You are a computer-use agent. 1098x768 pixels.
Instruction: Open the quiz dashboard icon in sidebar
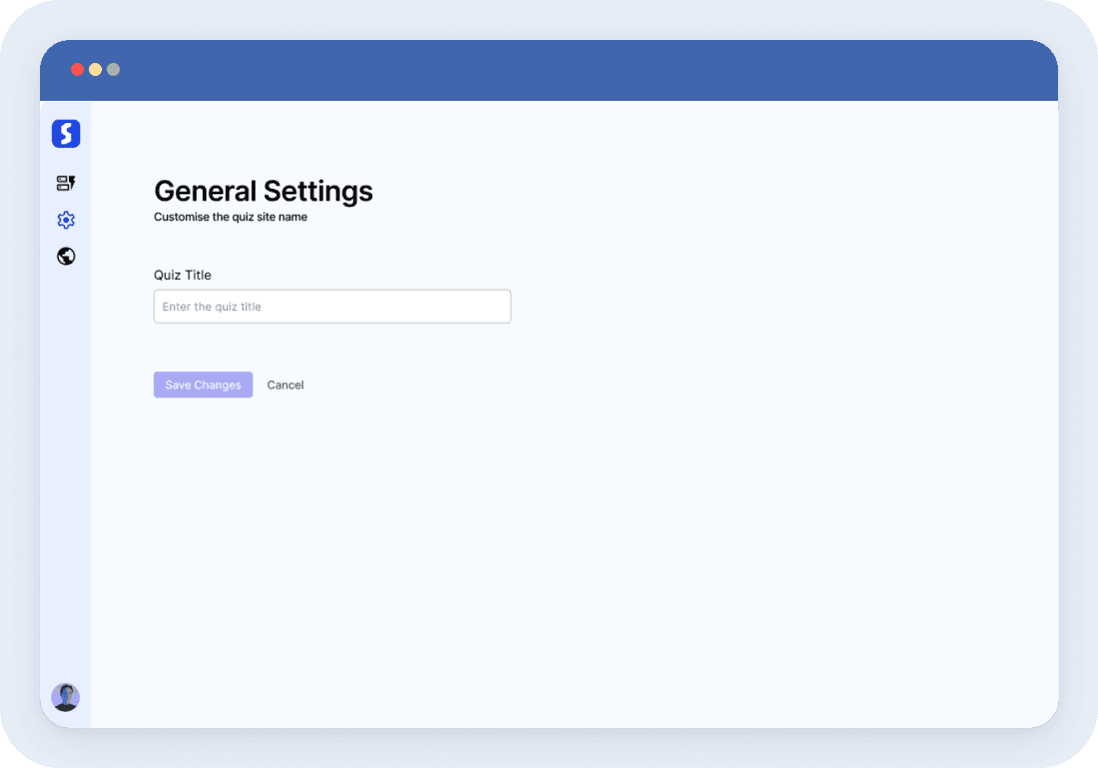click(66, 183)
